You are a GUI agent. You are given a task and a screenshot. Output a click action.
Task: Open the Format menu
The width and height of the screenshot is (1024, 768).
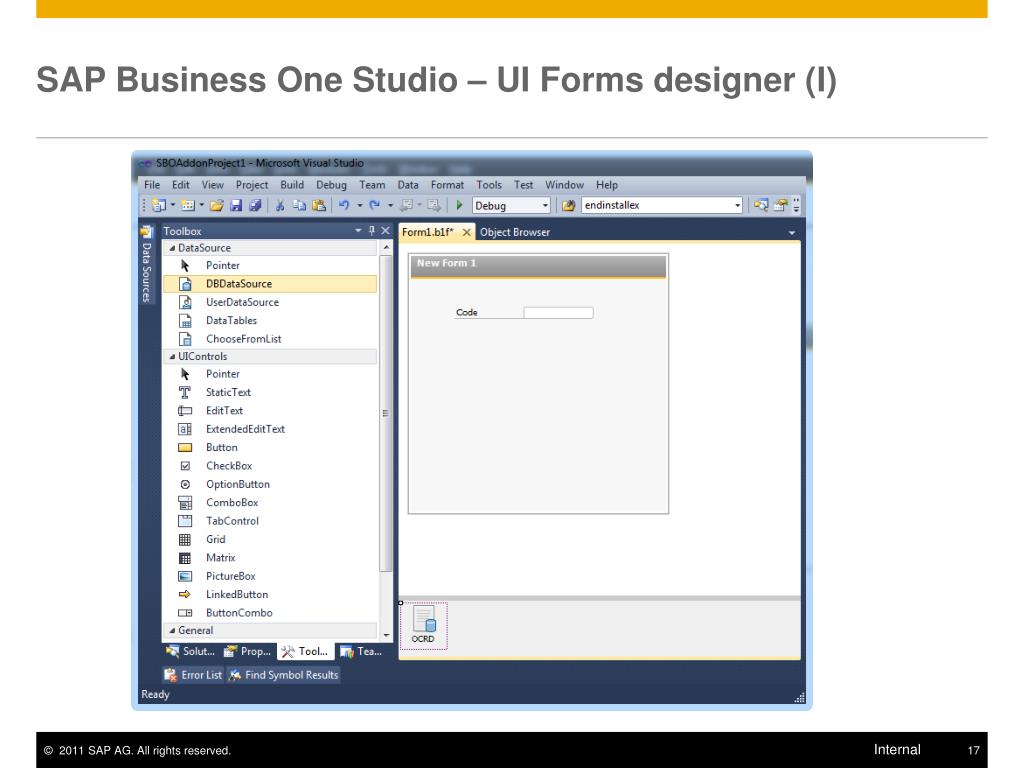click(447, 185)
